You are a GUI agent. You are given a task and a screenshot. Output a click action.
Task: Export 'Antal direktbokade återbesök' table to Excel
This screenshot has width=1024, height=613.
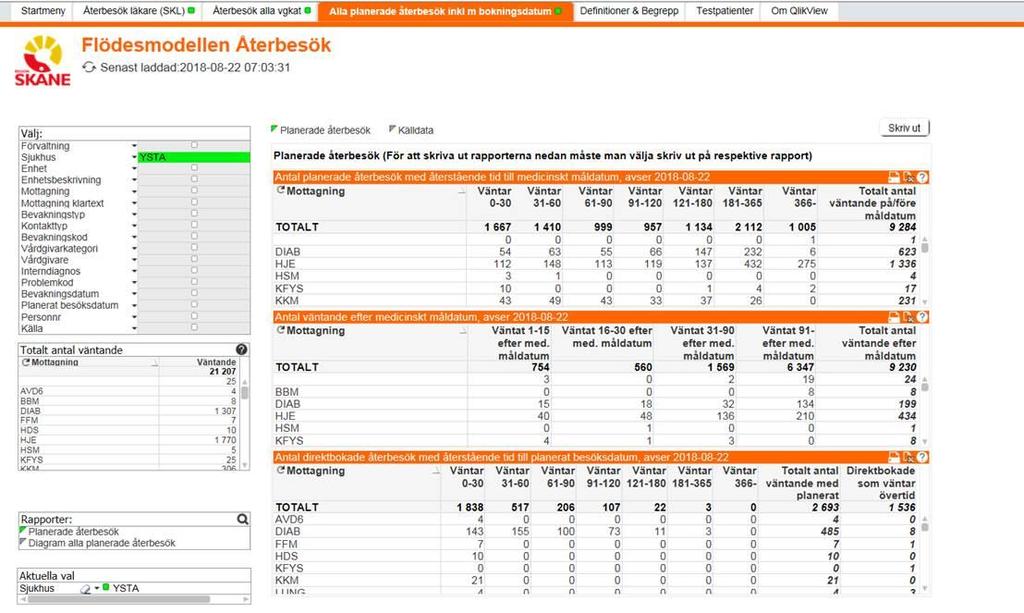click(x=908, y=457)
